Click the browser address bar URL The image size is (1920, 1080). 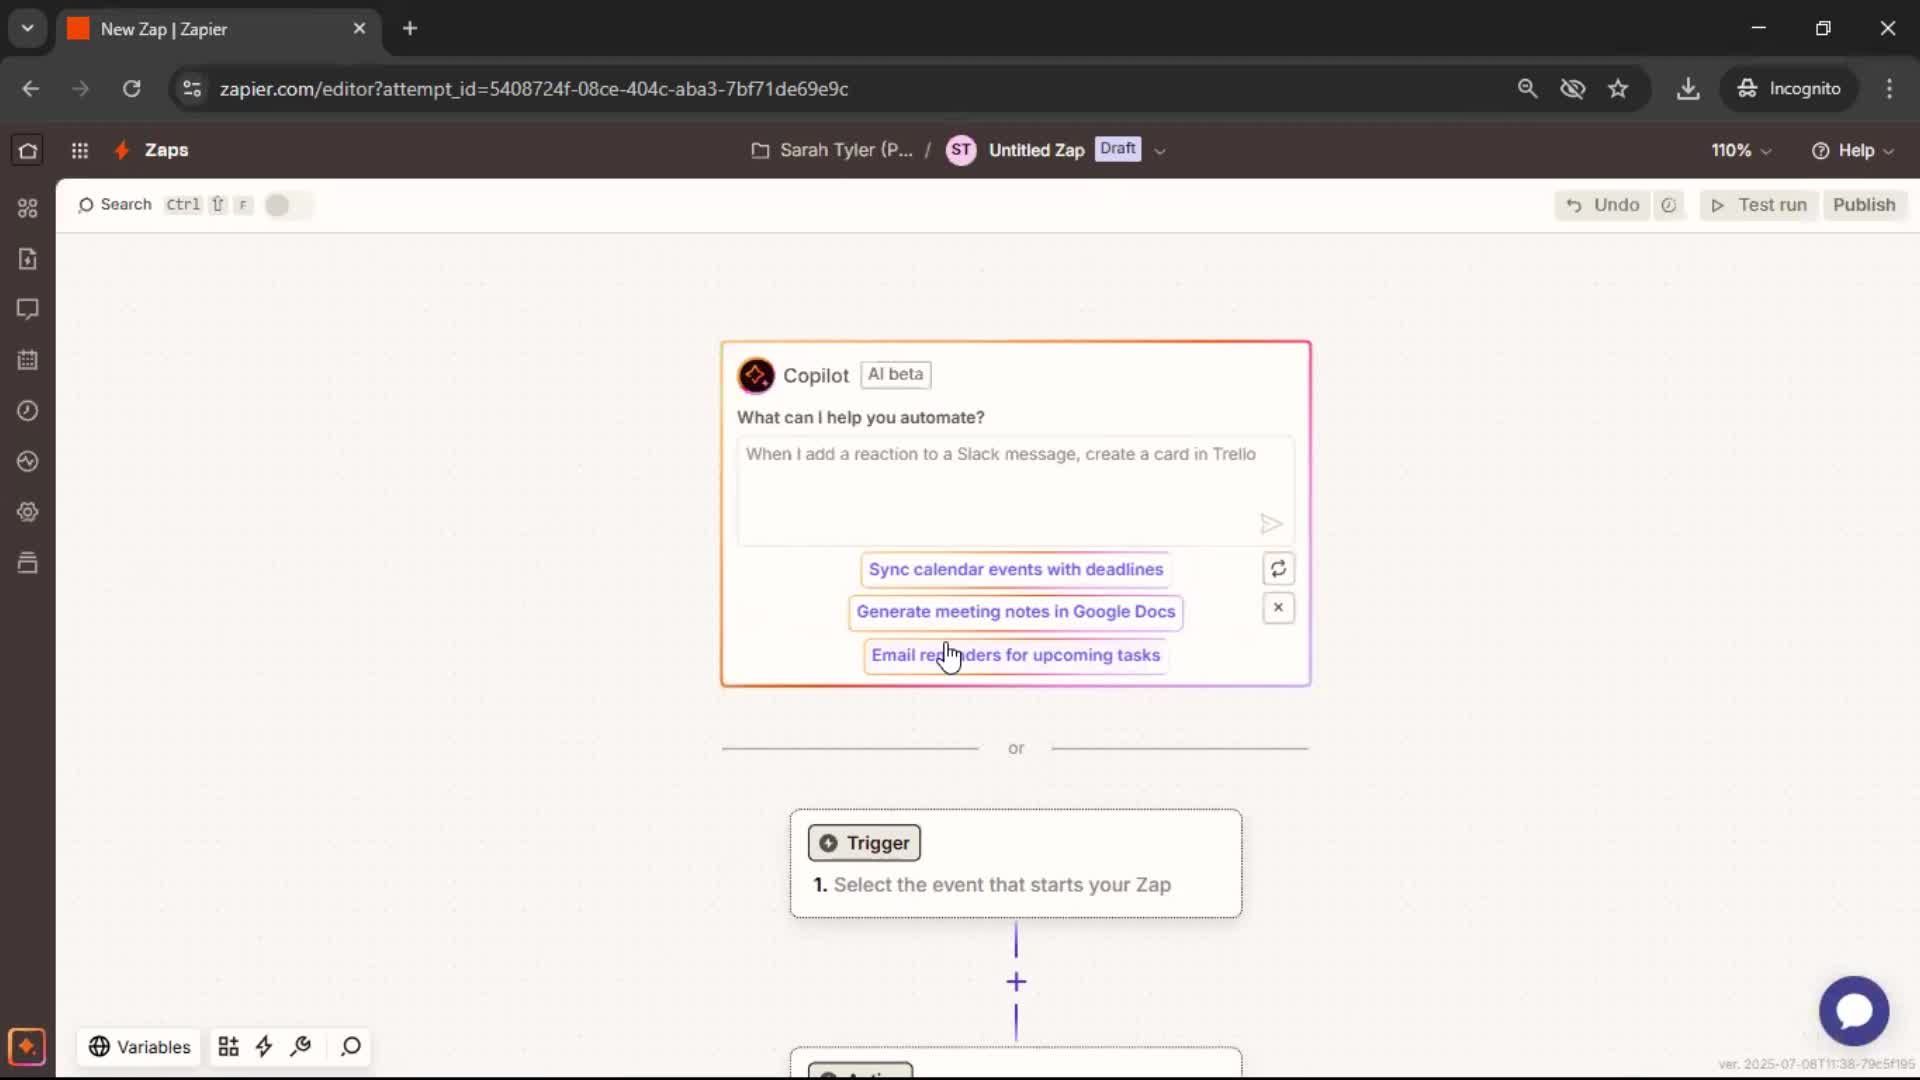pos(534,89)
